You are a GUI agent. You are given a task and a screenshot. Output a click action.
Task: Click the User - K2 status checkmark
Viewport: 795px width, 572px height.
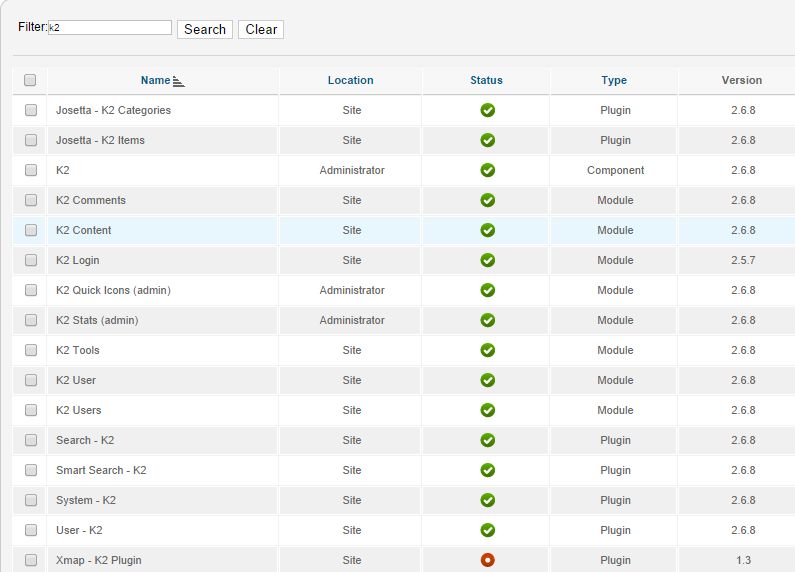point(487,530)
